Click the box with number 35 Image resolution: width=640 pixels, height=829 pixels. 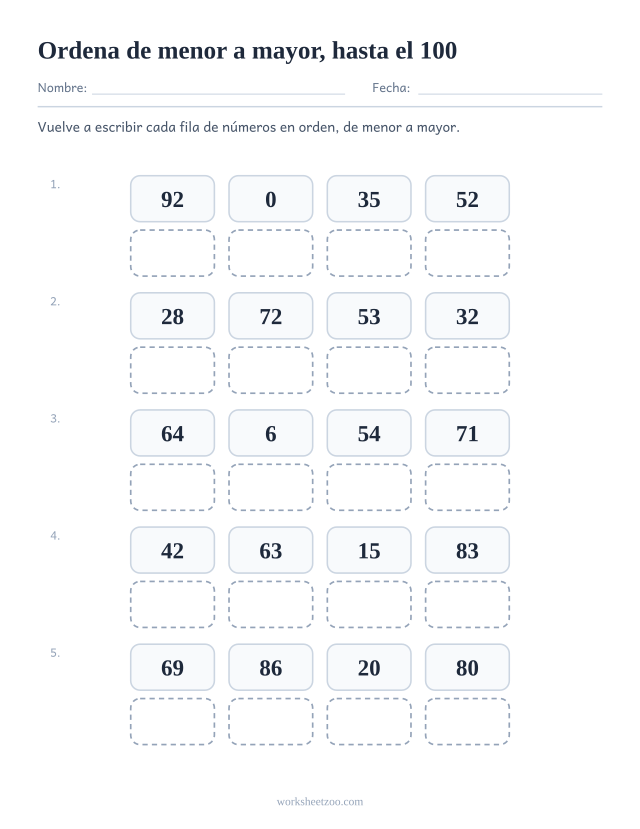tap(369, 199)
